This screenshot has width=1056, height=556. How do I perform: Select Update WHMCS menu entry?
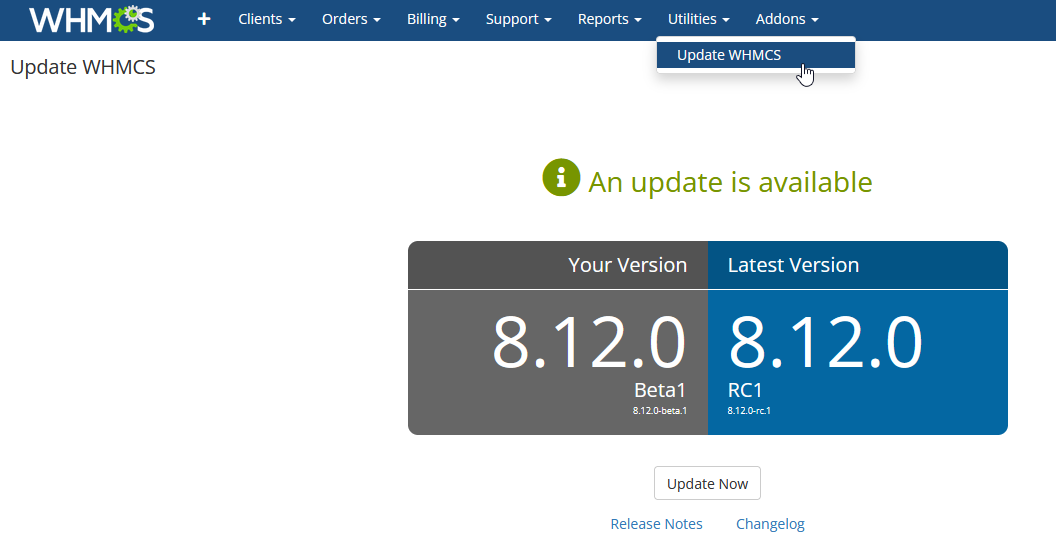(756, 55)
